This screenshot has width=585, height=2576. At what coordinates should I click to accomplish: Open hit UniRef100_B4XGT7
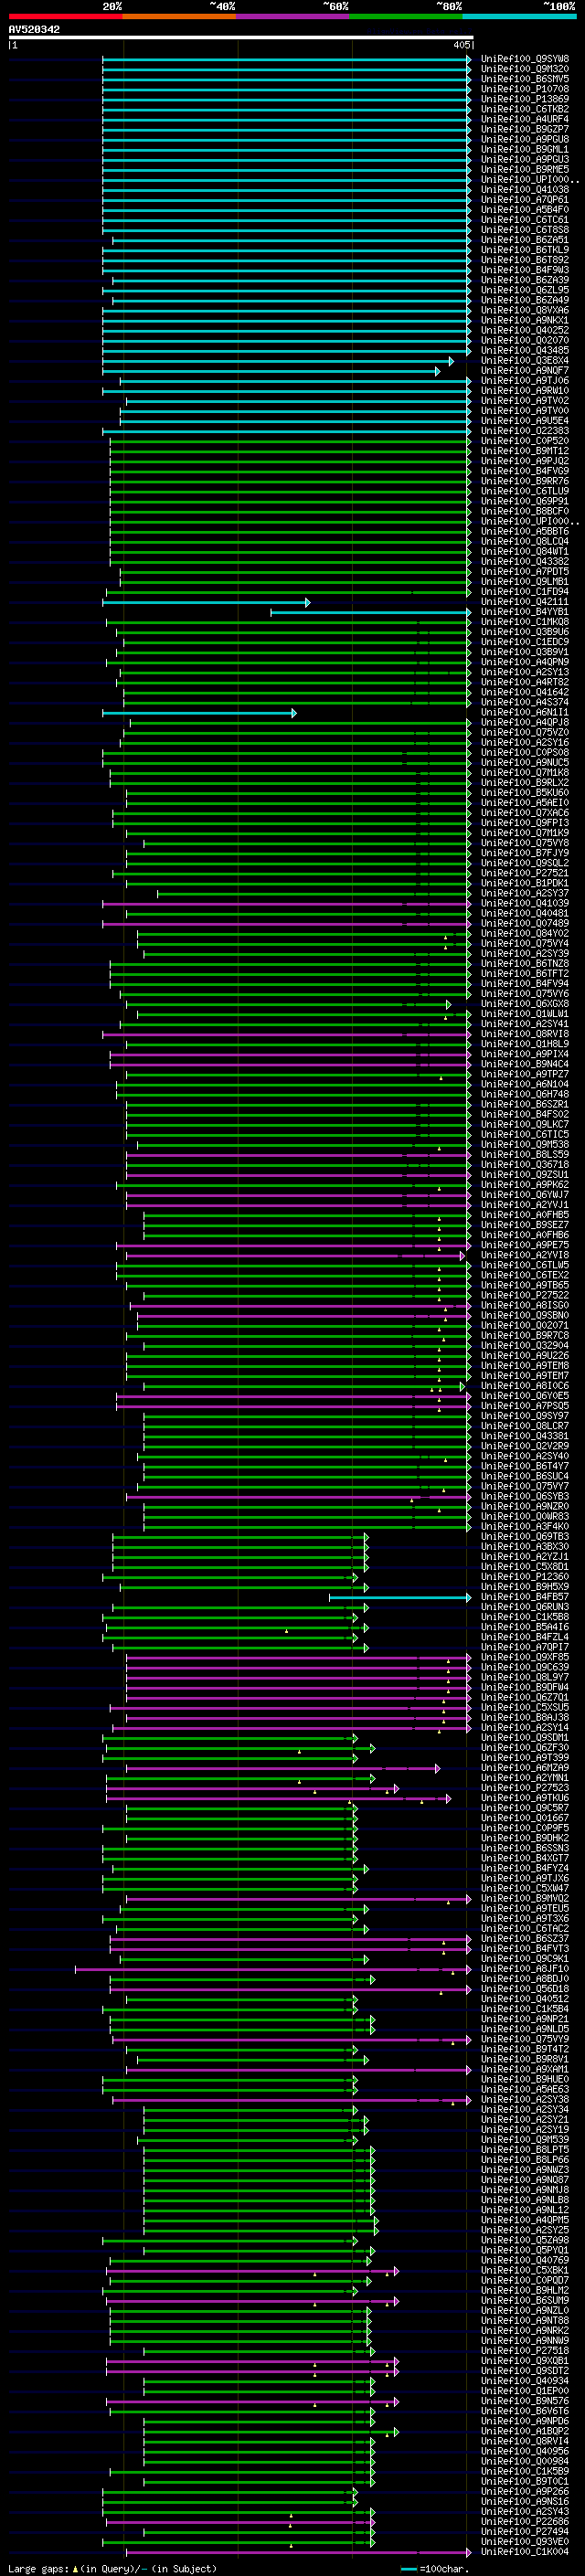click(x=525, y=1858)
